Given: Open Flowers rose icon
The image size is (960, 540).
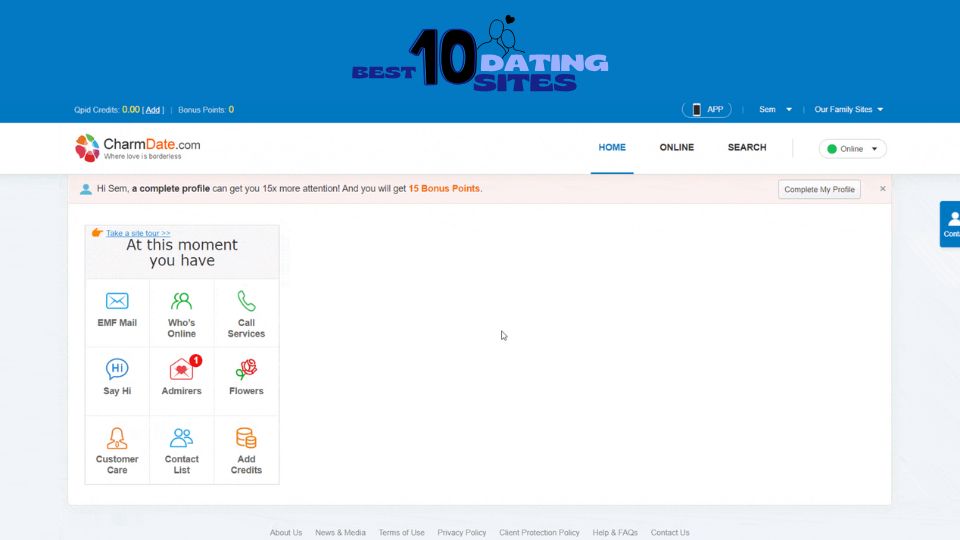Looking at the screenshot, I should click(x=246, y=369).
